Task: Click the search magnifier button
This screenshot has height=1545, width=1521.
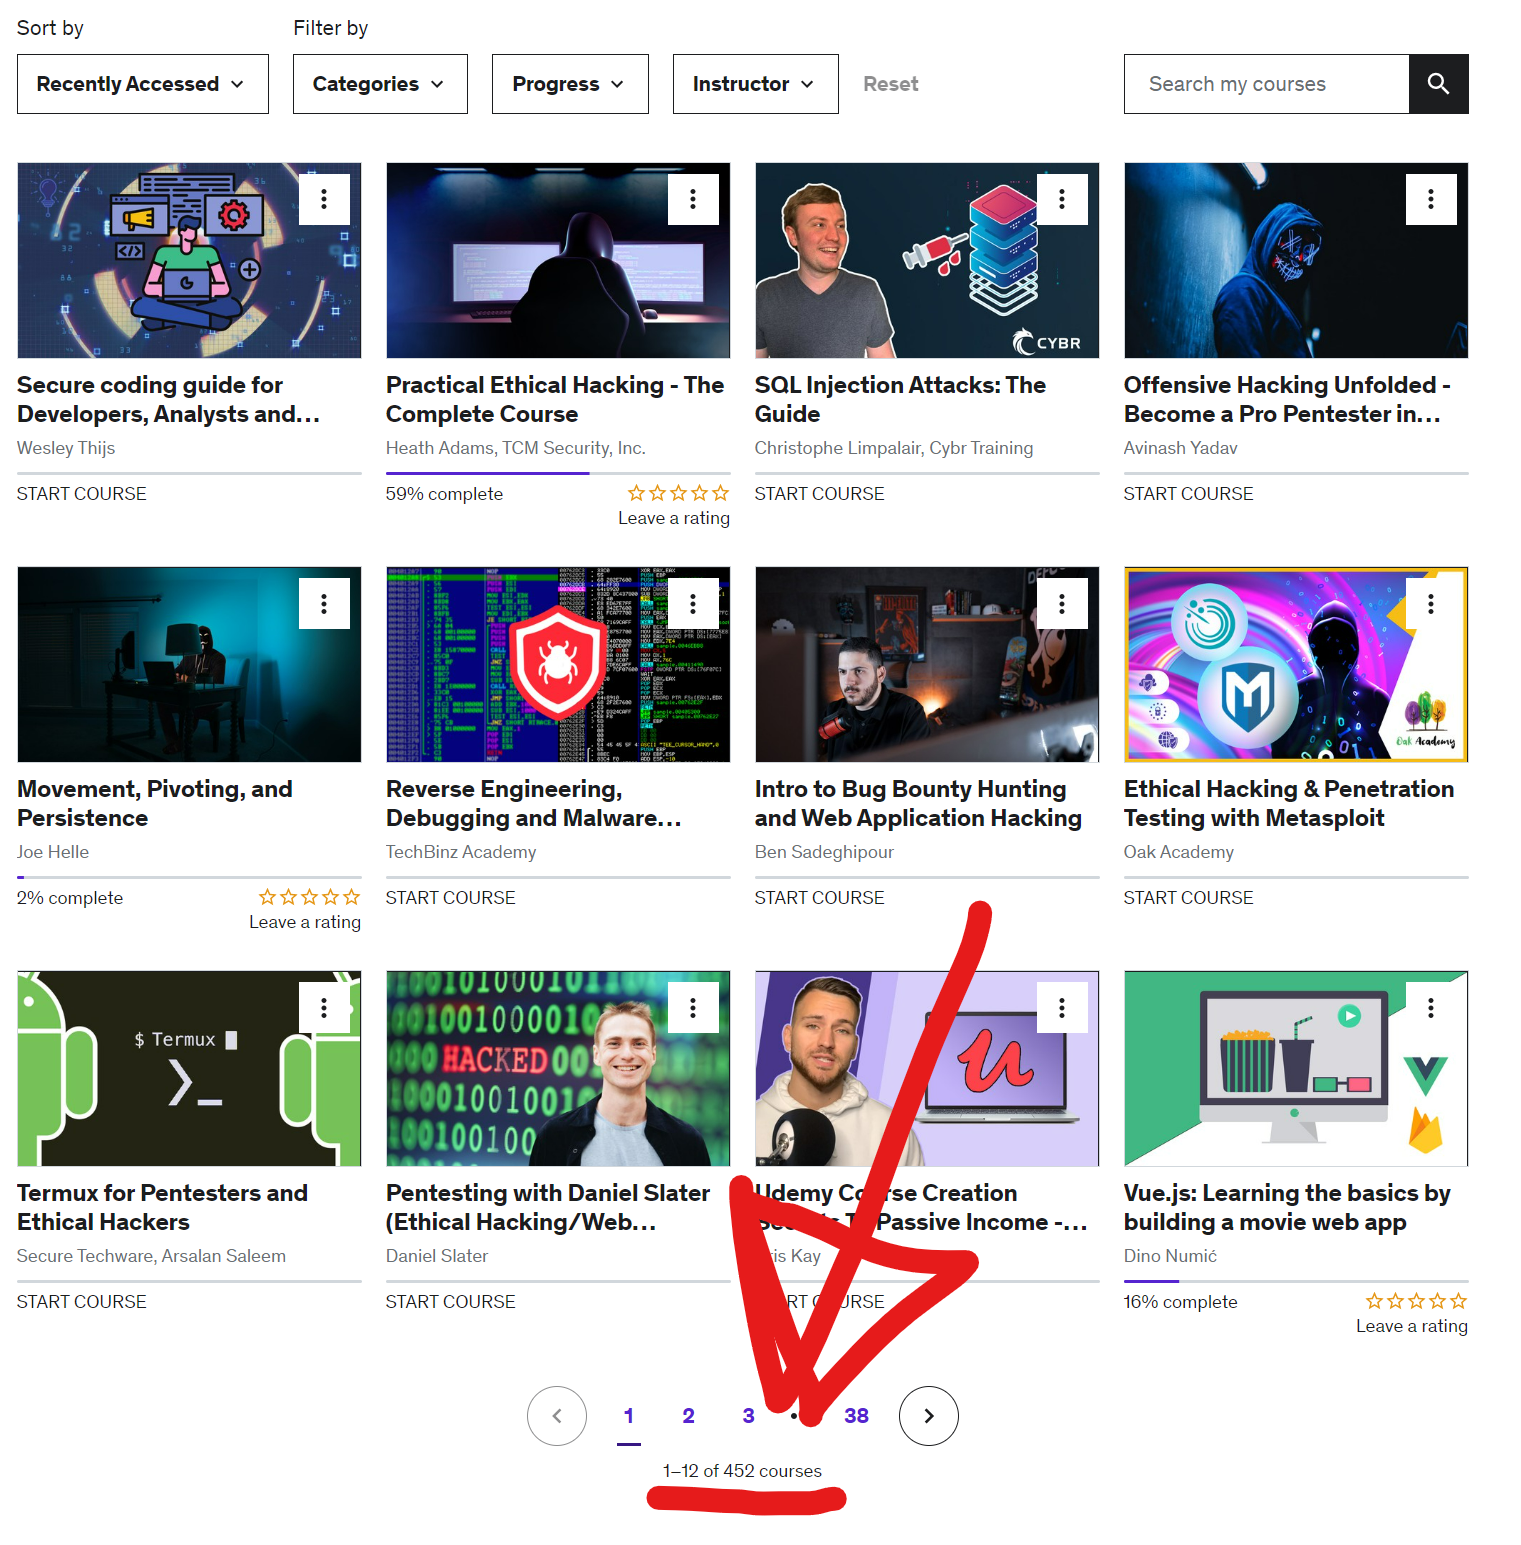Action: (x=1438, y=84)
